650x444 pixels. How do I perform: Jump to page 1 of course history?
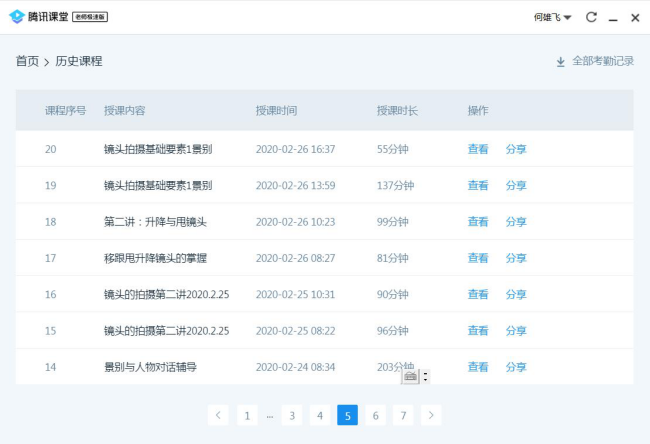(246, 415)
